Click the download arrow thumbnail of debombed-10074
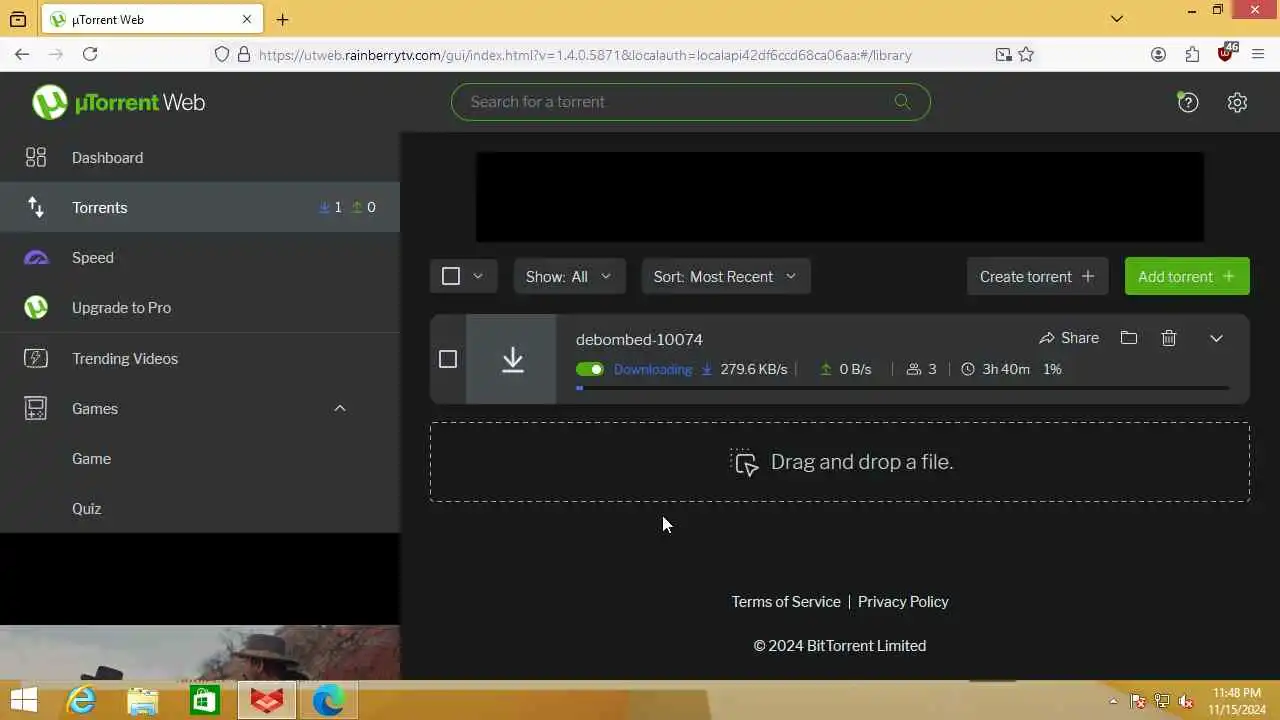1280x720 pixels. [x=512, y=359]
